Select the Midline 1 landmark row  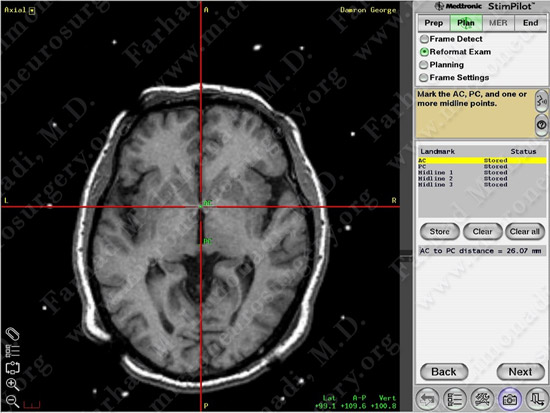482,173
